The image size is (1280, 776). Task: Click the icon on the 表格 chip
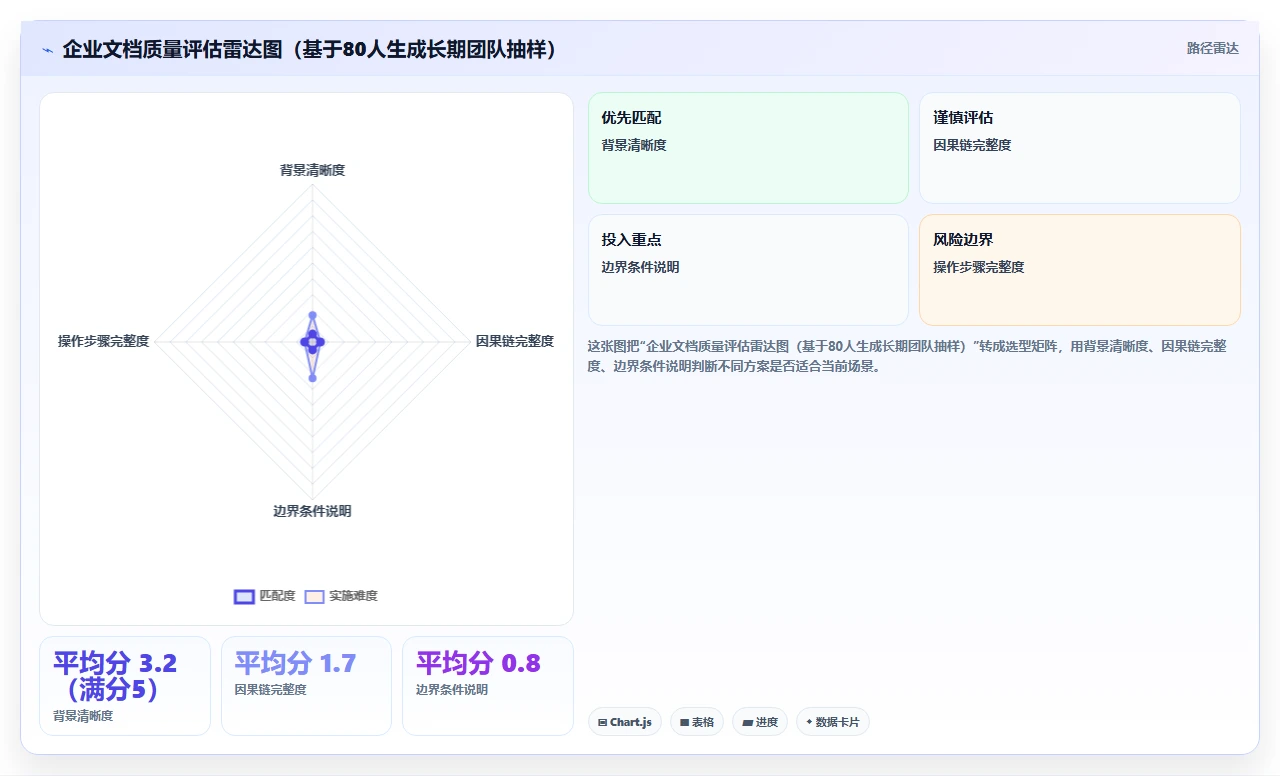685,722
